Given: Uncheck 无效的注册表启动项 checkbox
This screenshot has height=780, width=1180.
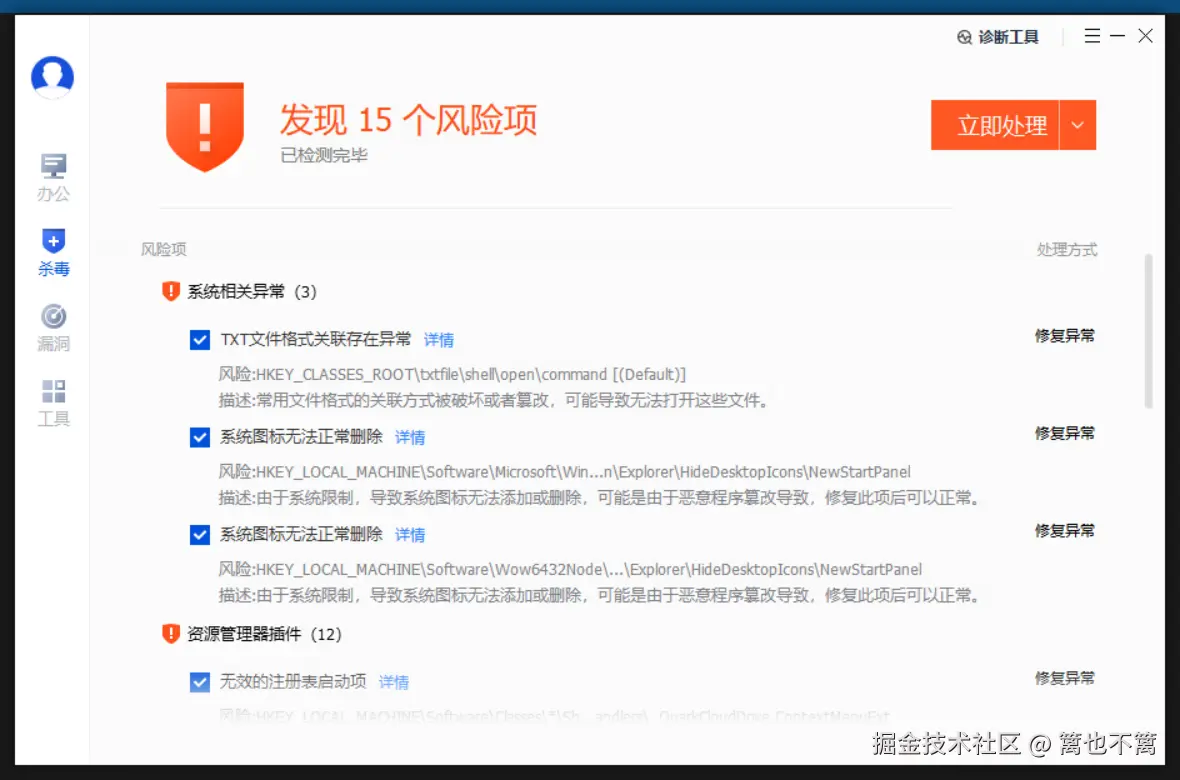Looking at the screenshot, I should (x=199, y=682).
